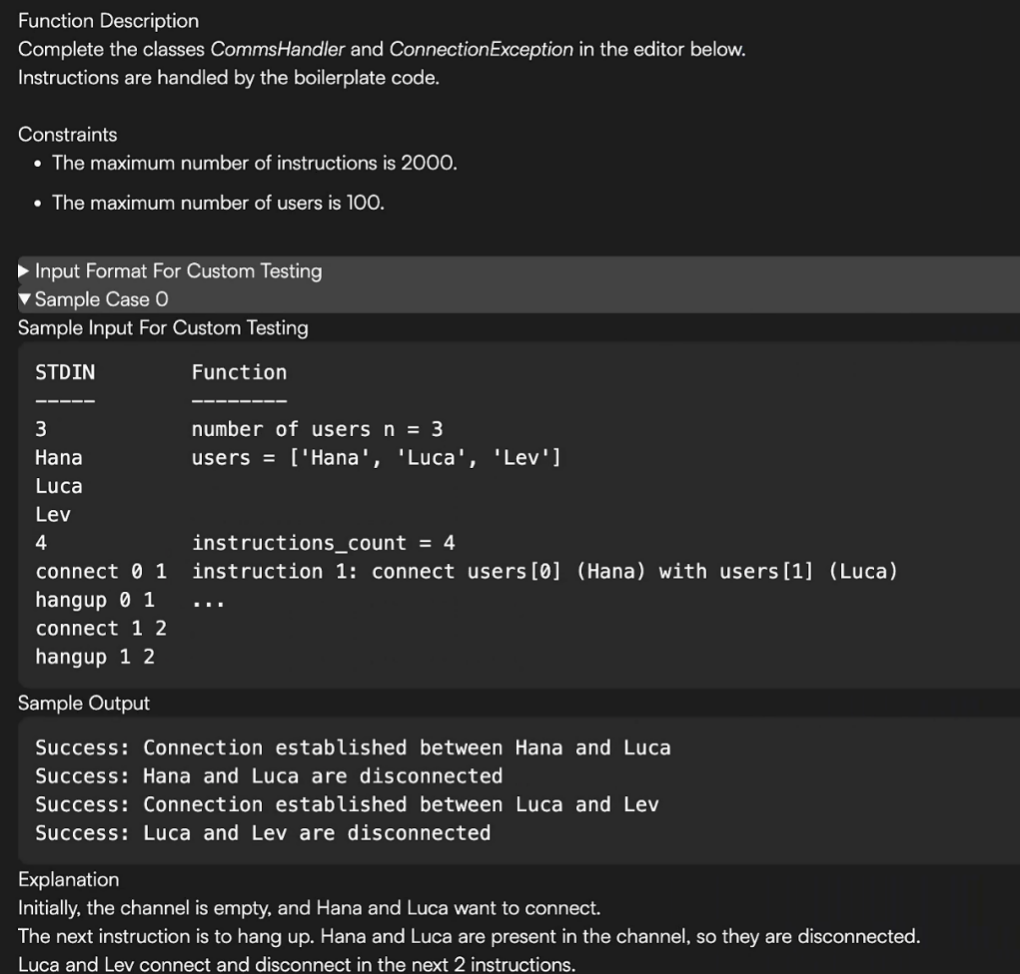Click the first Success output line for Hana and Luca
Image resolution: width=1020 pixels, height=974 pixels.
(353, 748)
